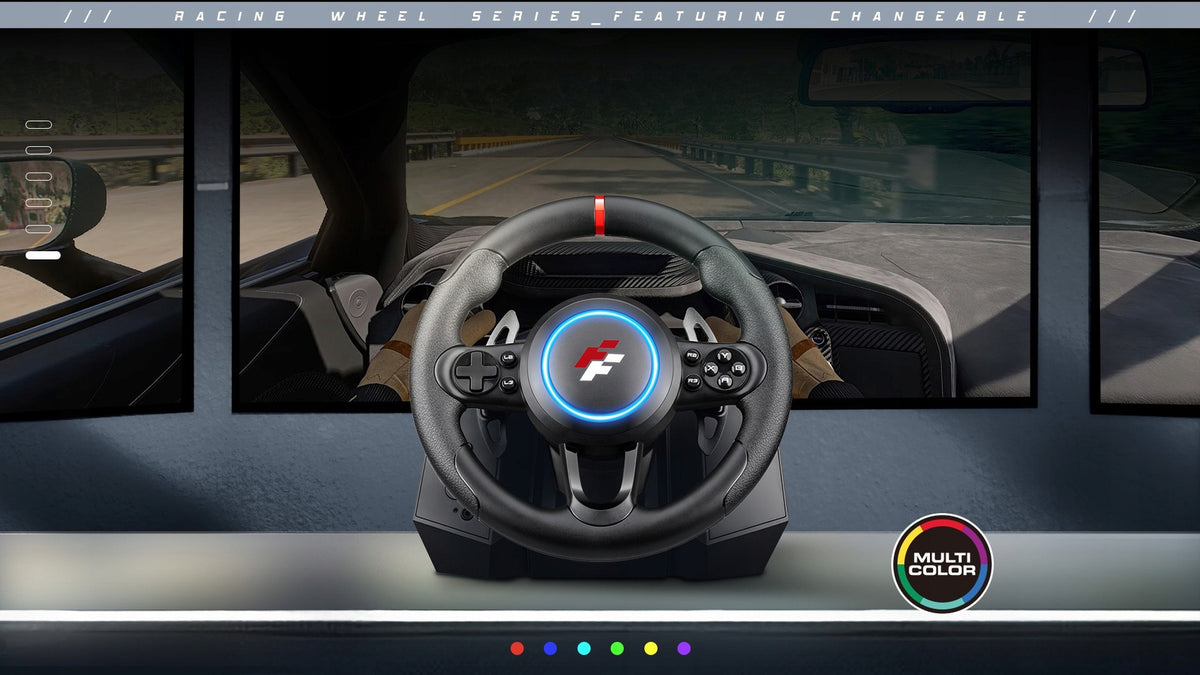1200x675 pixels.
Task: Choose the blue color dot
Action: pos(550,648)
